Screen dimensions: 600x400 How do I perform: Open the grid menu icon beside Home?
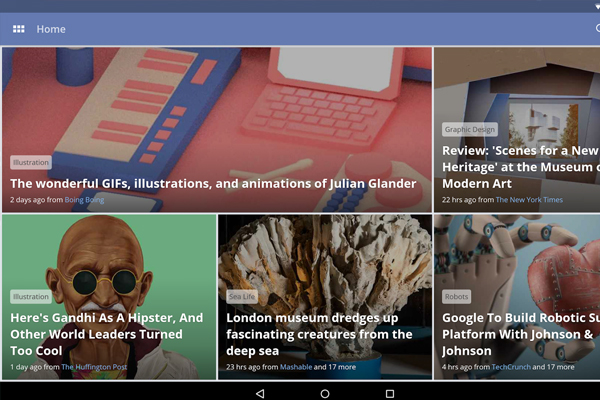point(18,29)
